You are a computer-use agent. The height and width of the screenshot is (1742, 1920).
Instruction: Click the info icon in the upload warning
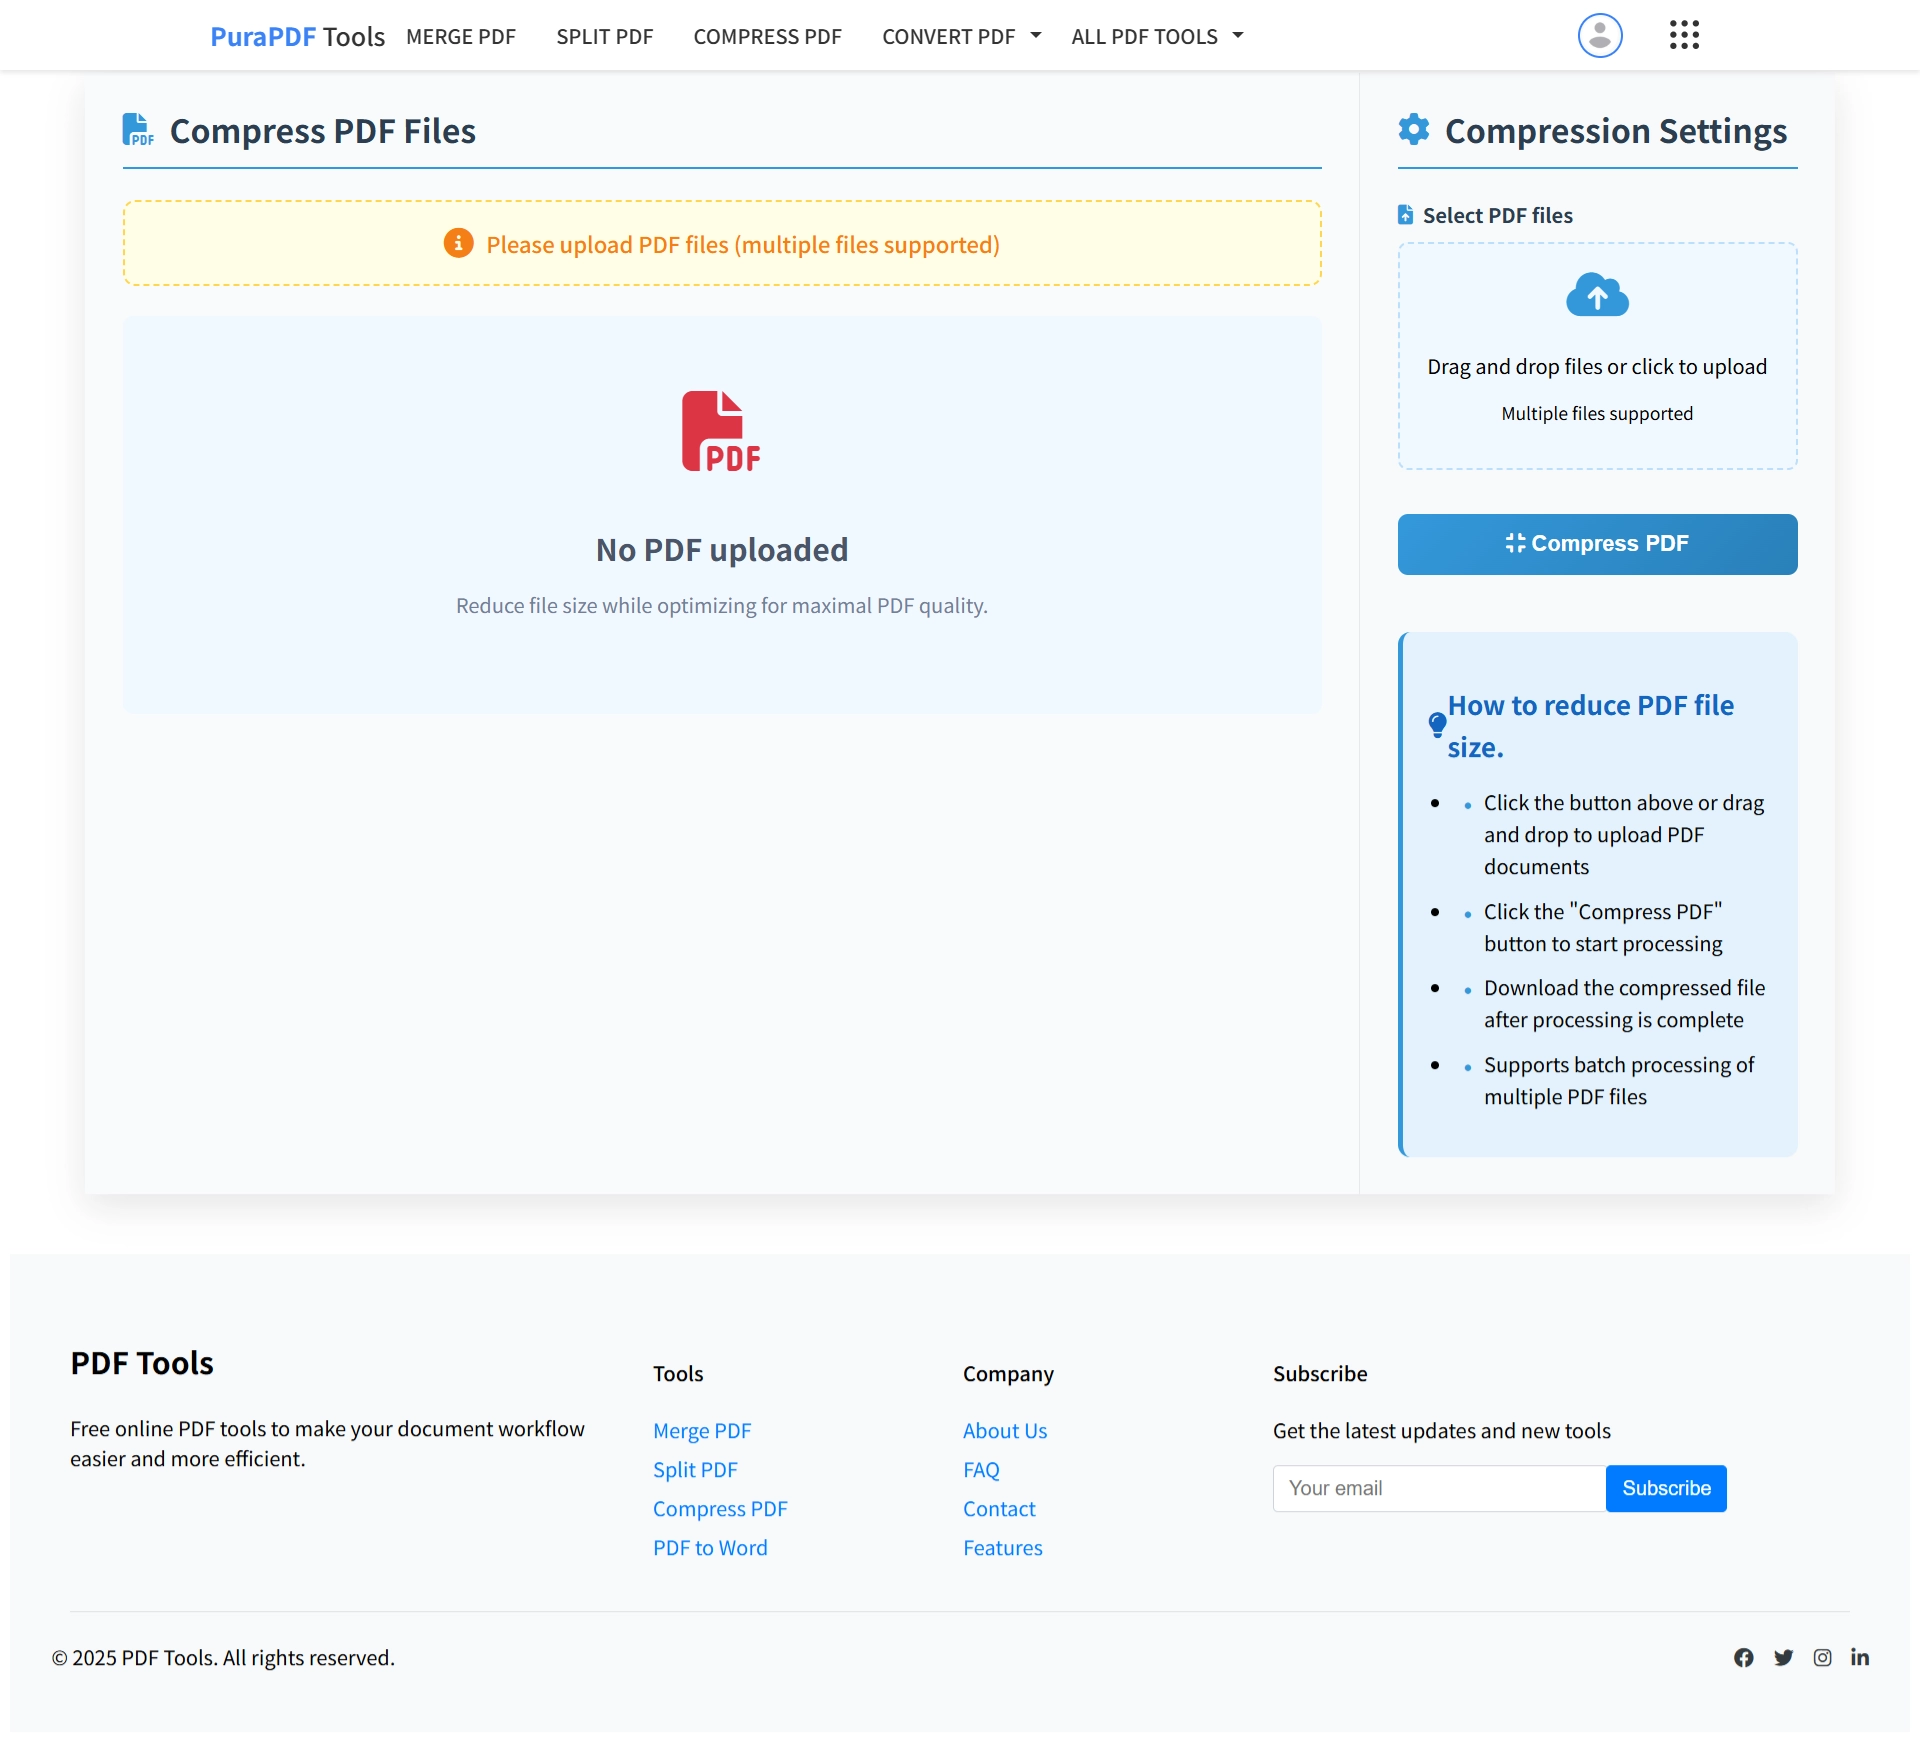458,242
